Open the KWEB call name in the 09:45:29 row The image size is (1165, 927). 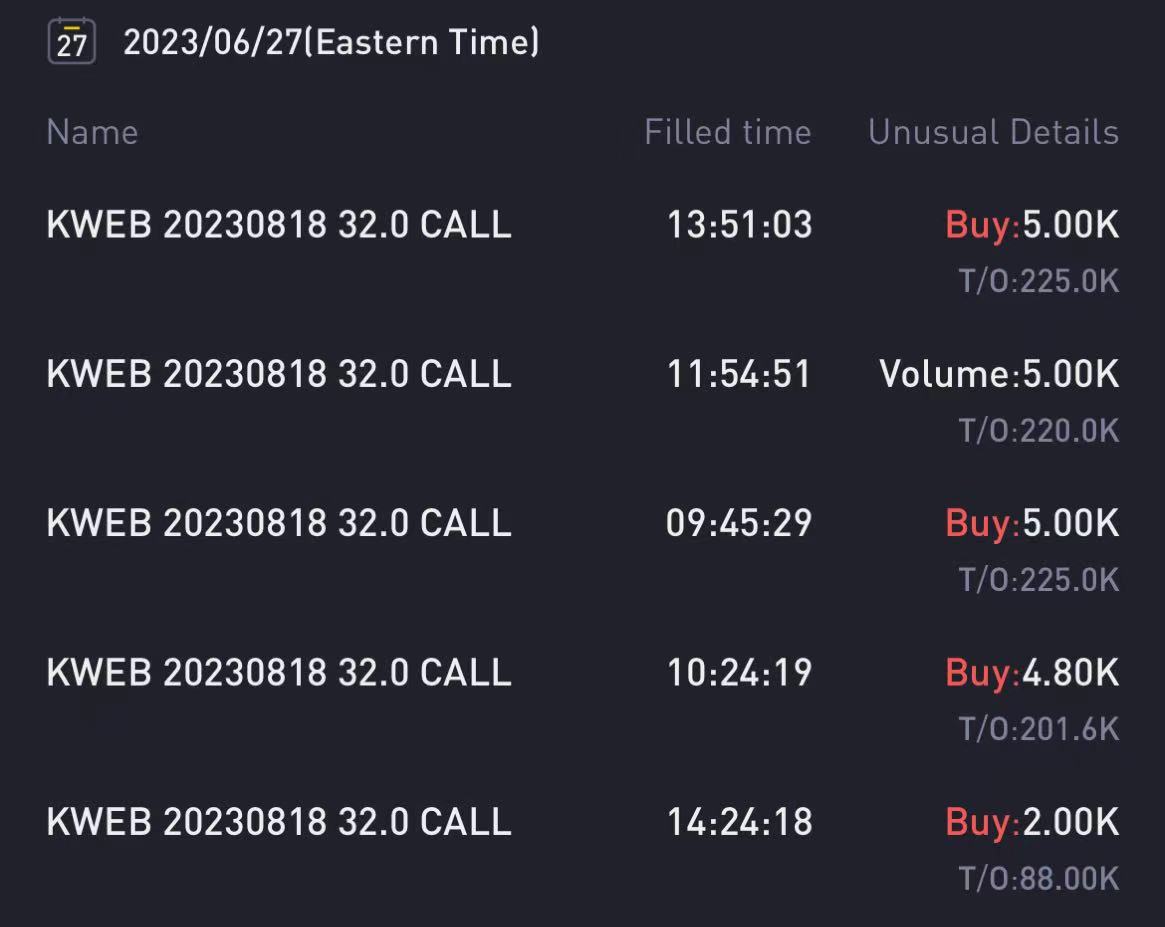pyautogui.click(x=279, y=523)
